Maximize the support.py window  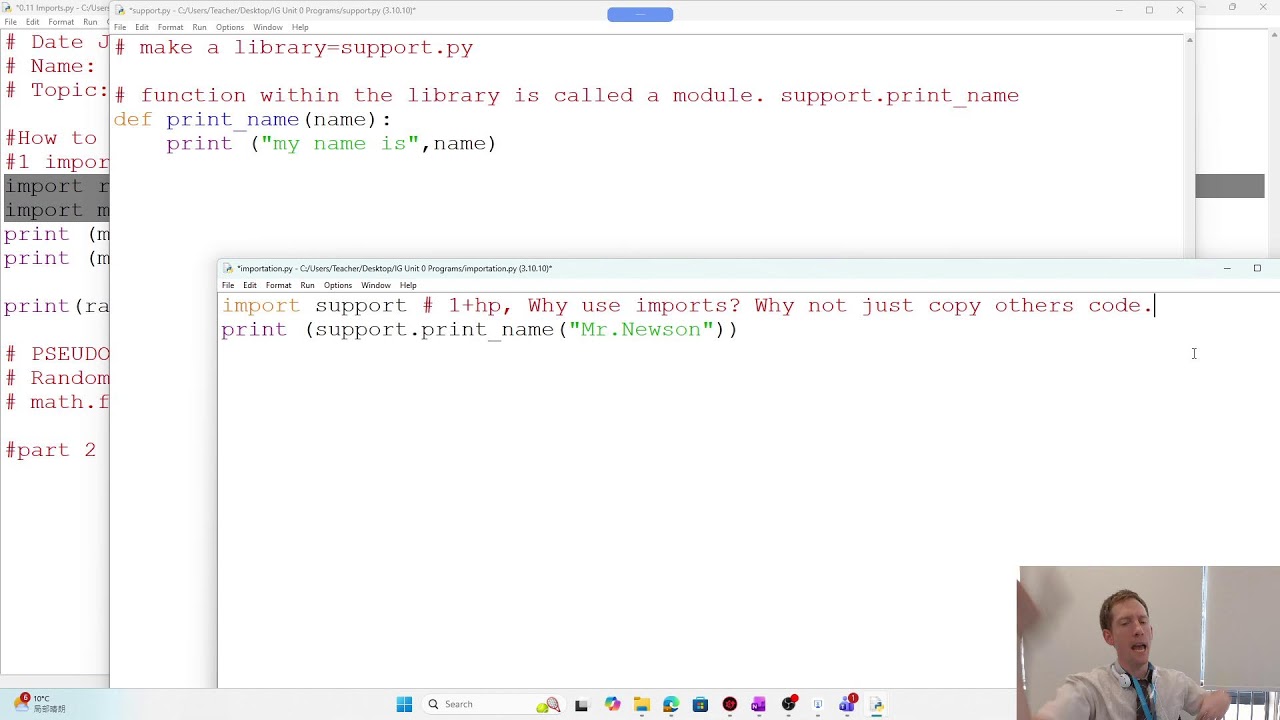click(x=1149, y=10)
